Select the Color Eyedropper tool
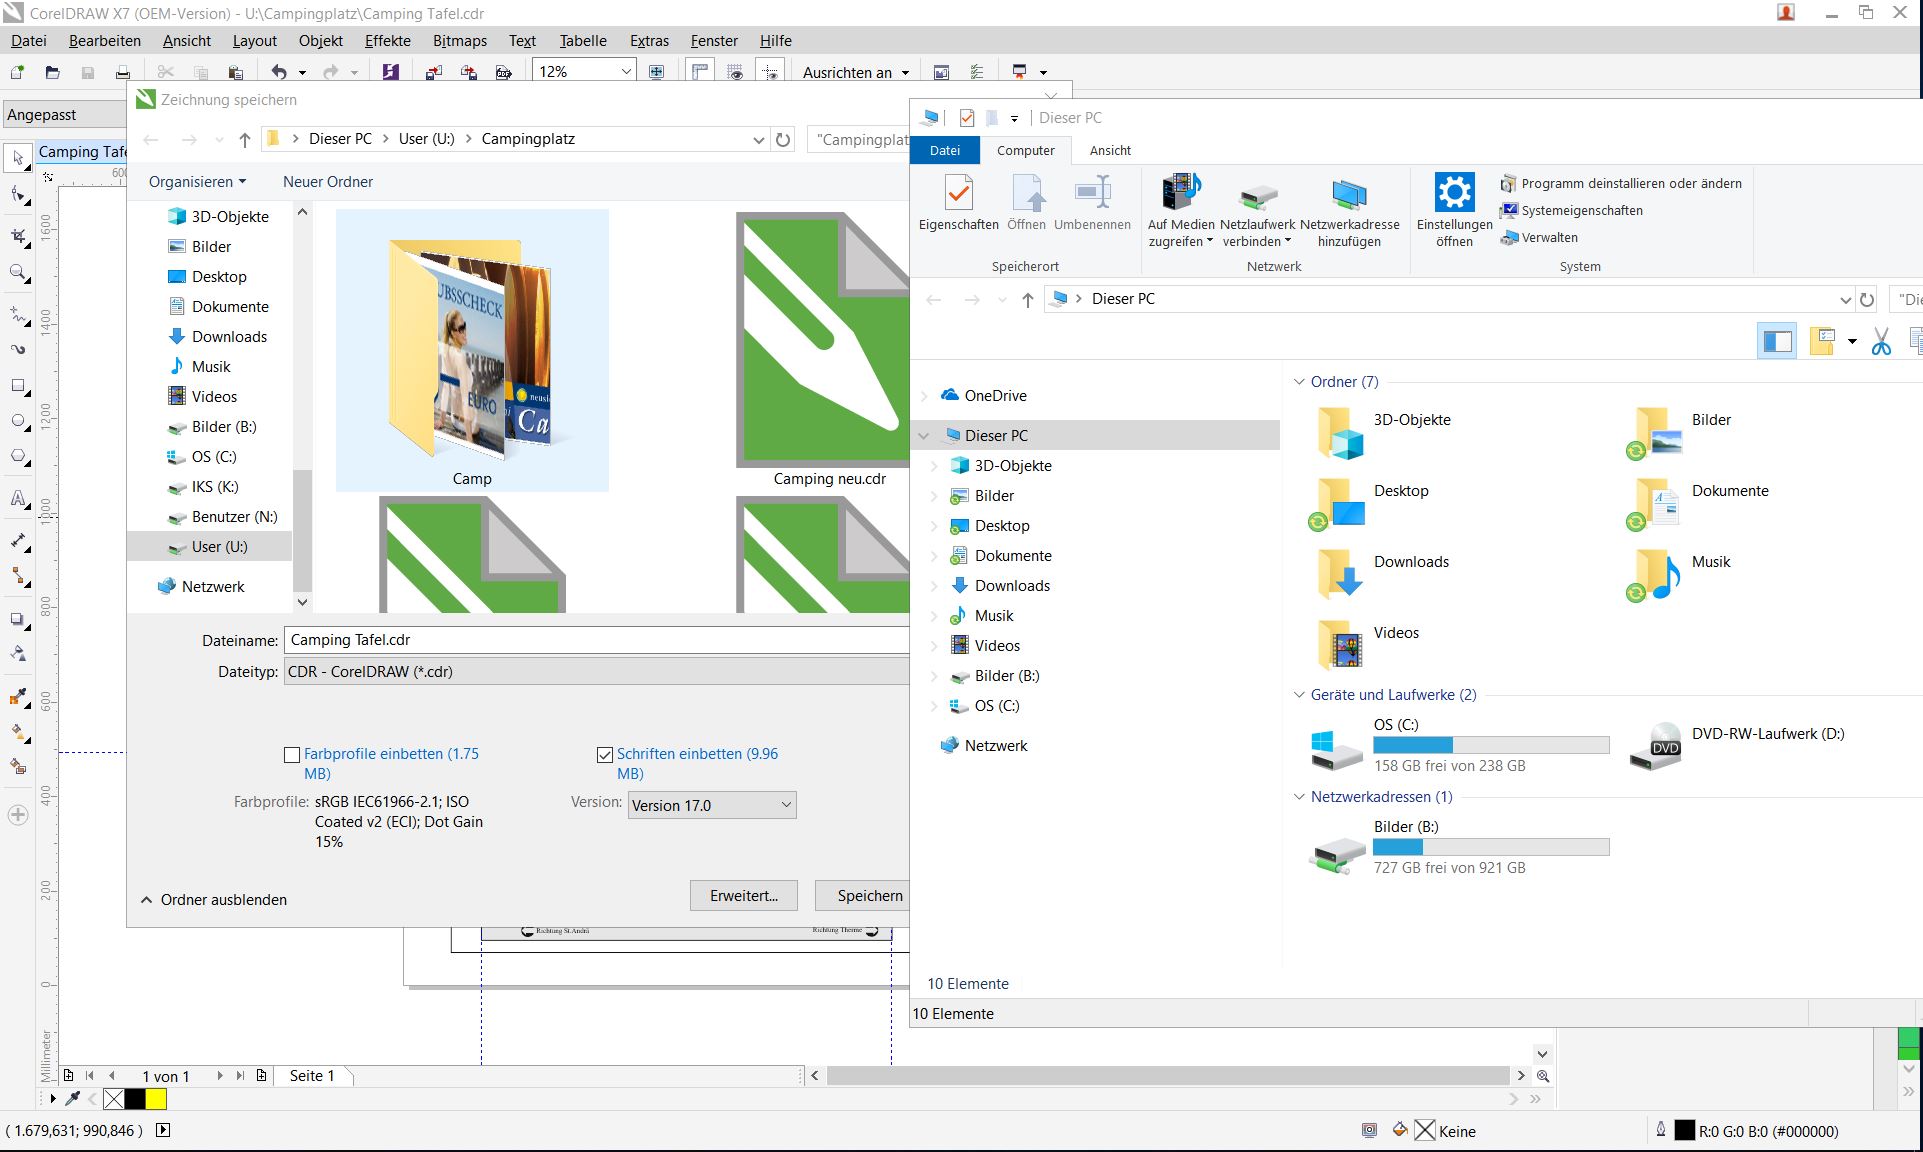This screenshot has width=1923, height=1152. [x=18, y=697]
